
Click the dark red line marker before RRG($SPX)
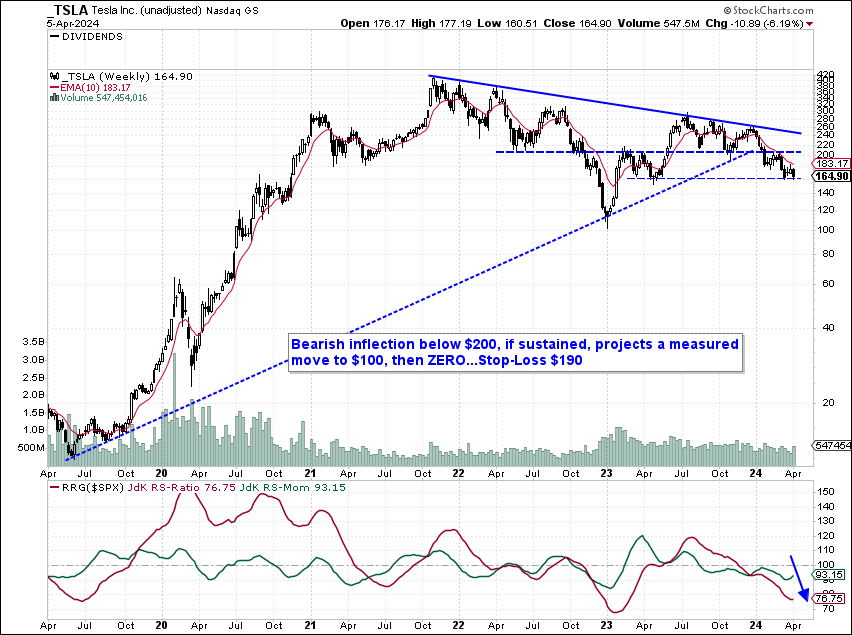point(53,487)
